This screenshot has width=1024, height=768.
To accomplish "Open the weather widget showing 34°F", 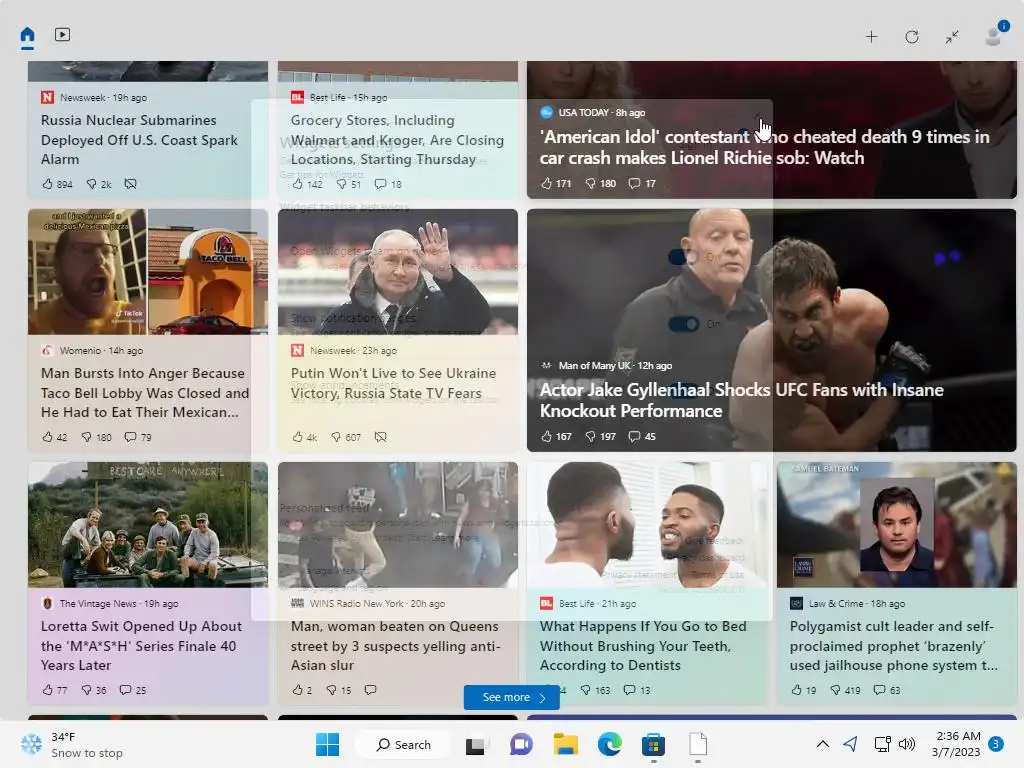I will pyautogui.click(x=72, y=744).
